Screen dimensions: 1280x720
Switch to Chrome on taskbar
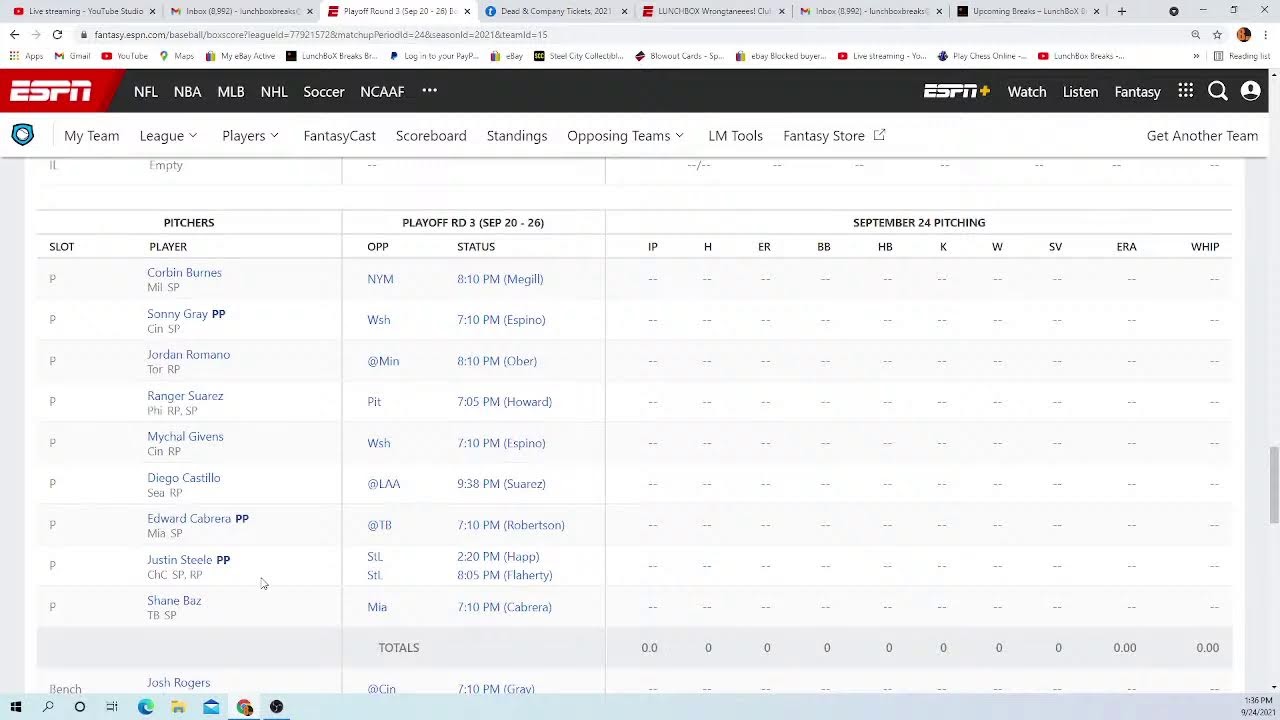pyautogui.click(x=244, y=707)
